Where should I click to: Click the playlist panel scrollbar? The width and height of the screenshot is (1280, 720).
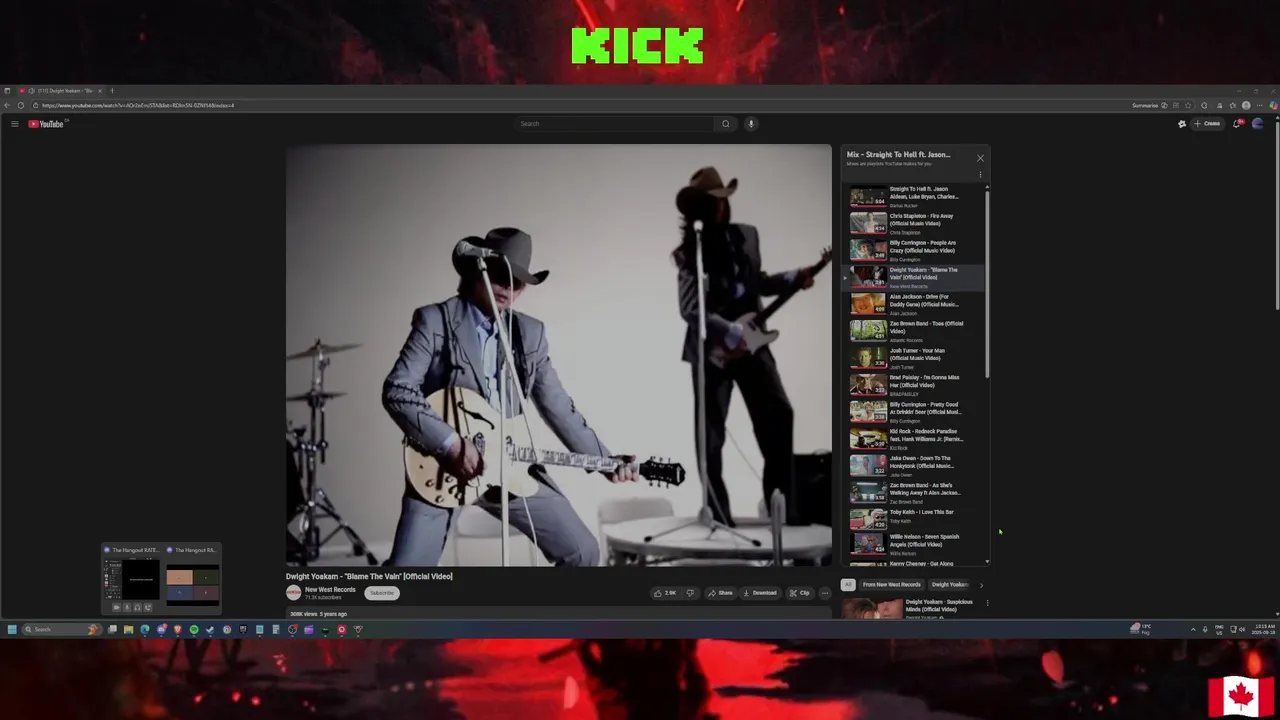988,285
